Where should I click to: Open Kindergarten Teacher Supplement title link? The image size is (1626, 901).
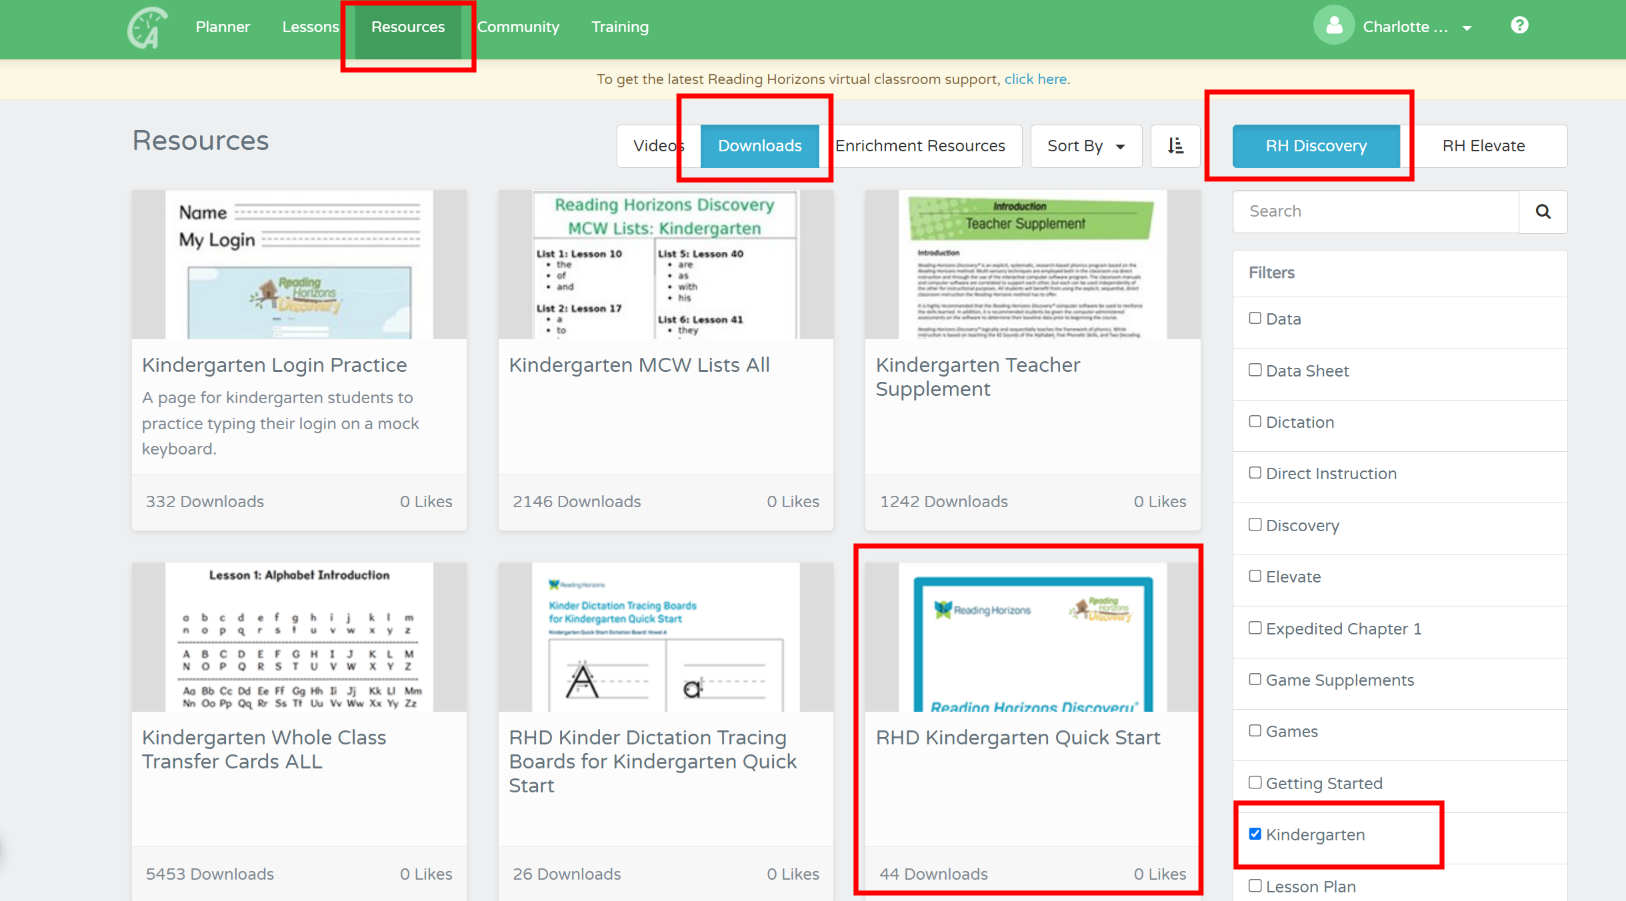[x=977, y=377]
